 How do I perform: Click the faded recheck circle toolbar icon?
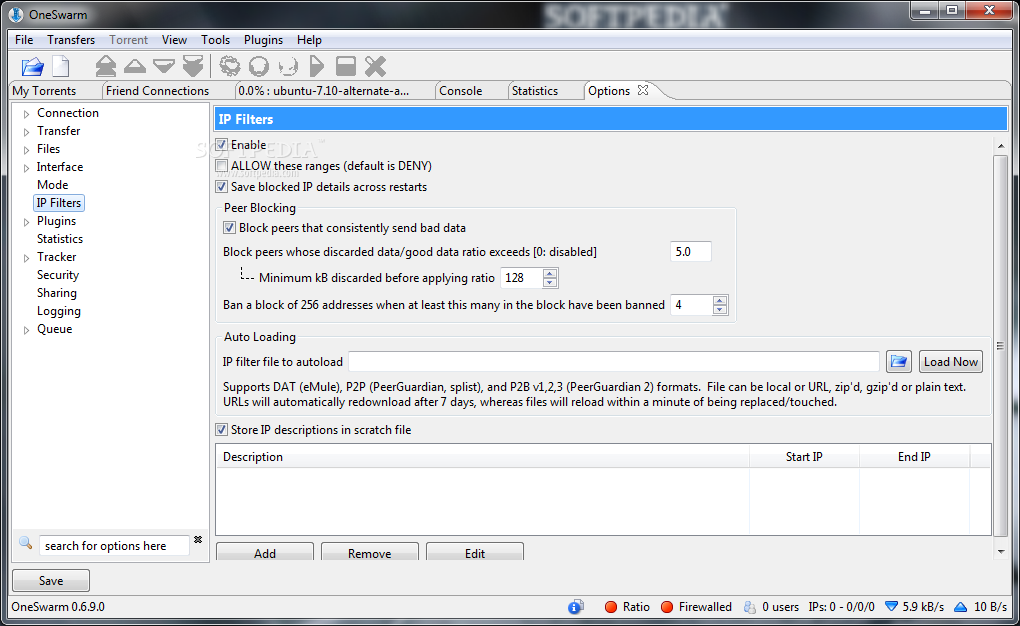click(x=288, y=66)
